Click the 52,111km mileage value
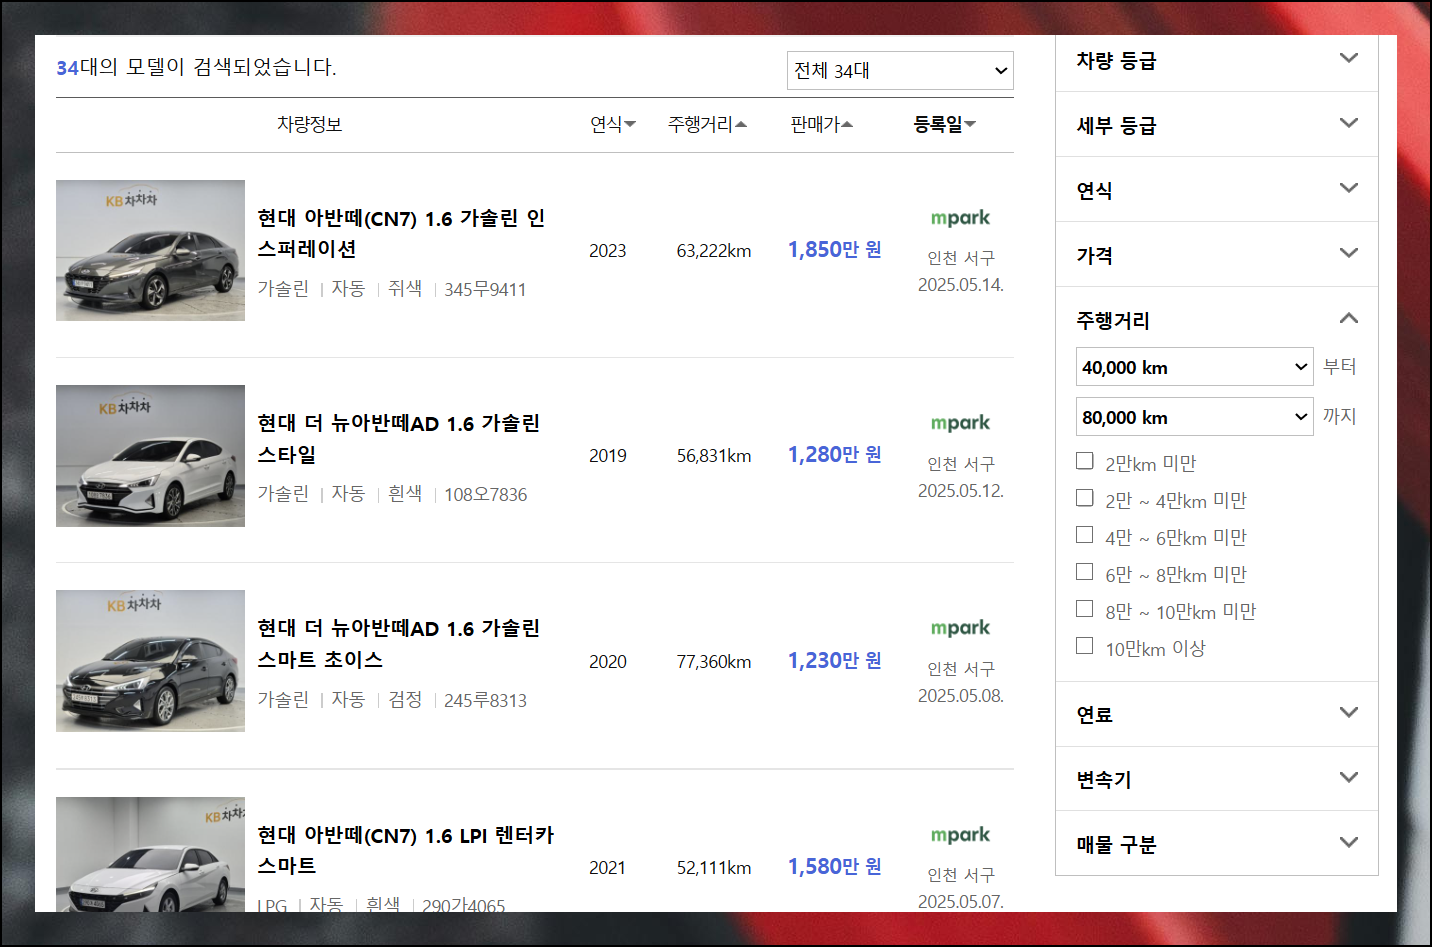 coord(714,868)
